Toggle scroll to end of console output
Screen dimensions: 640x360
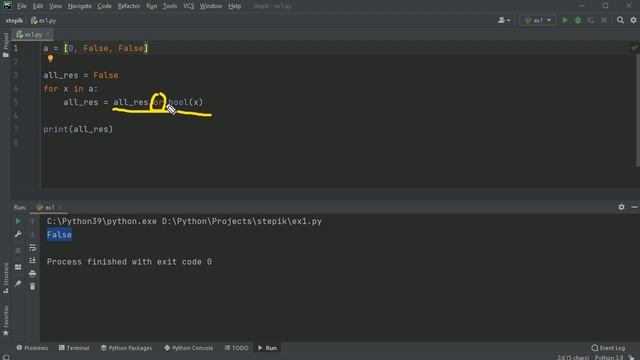(x=32, y=260)
